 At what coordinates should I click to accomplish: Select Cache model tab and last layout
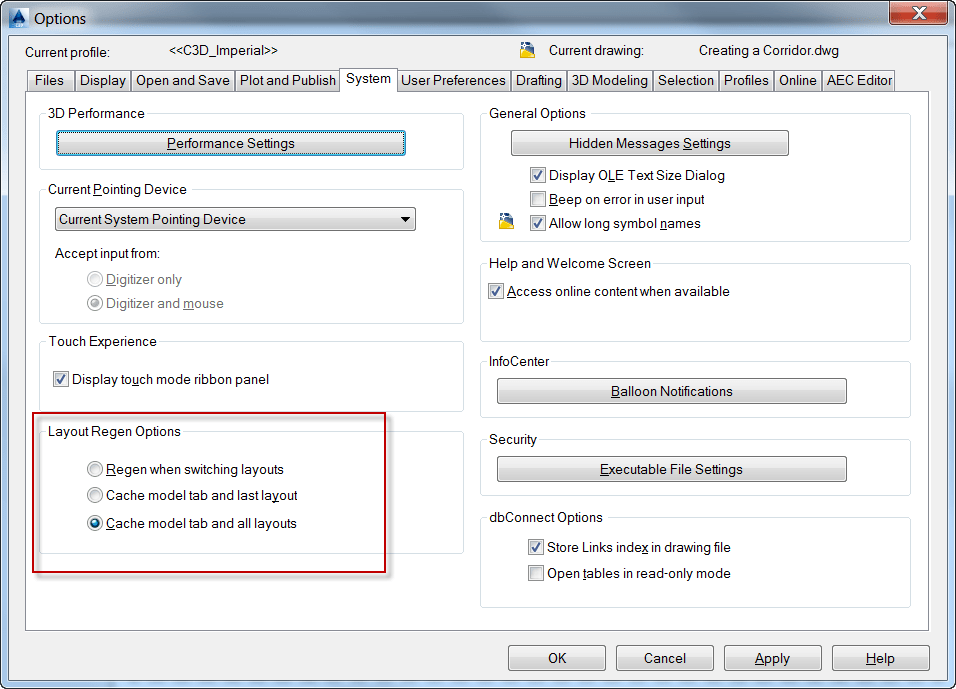point(95,496)
